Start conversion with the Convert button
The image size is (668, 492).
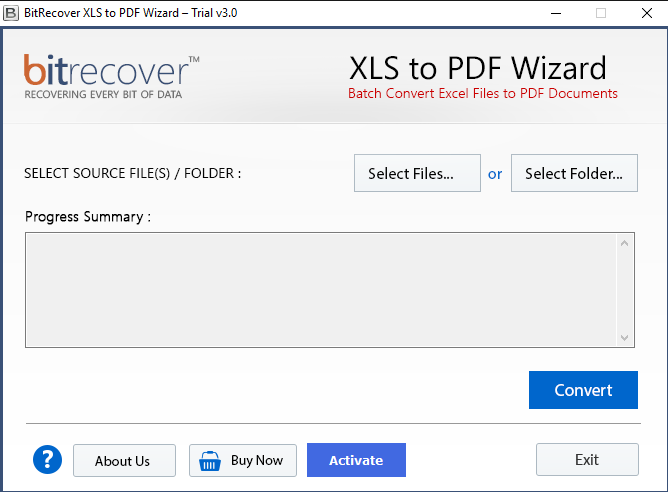click(x=583, y=390)
